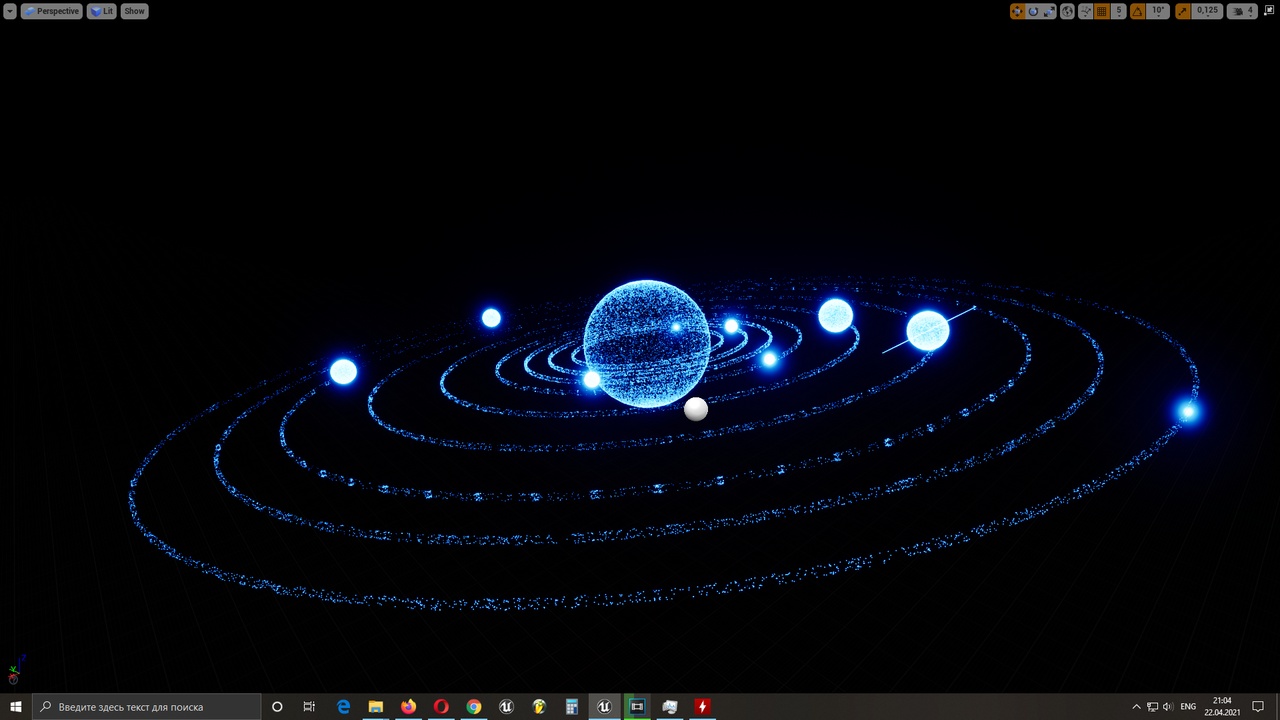Open Task View on the taskbar
This screenshot has height=720, width=1280.
pyautogui.click(x=309, y=707)
